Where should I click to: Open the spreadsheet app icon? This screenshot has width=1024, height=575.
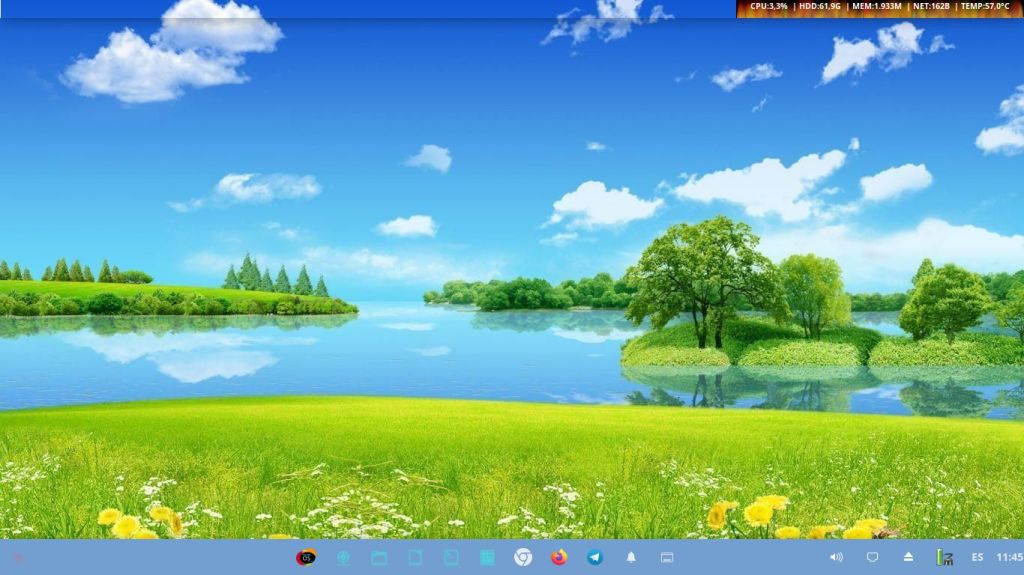click(x=487, y=557)
